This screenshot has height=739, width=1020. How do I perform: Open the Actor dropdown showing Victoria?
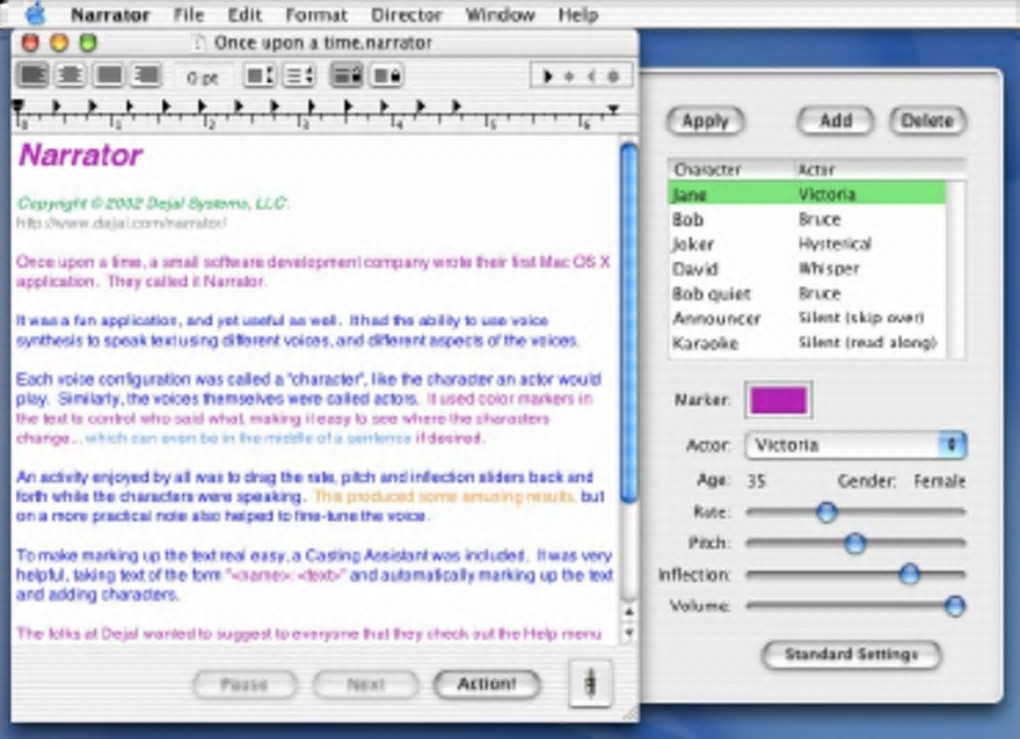pos(855,445)
